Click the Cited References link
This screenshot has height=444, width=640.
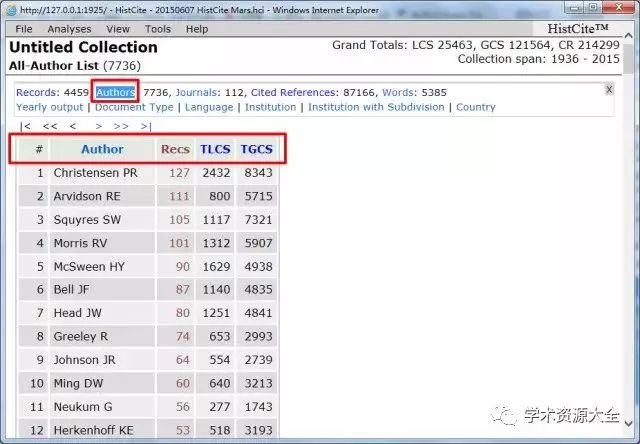[x=293, y=93]
